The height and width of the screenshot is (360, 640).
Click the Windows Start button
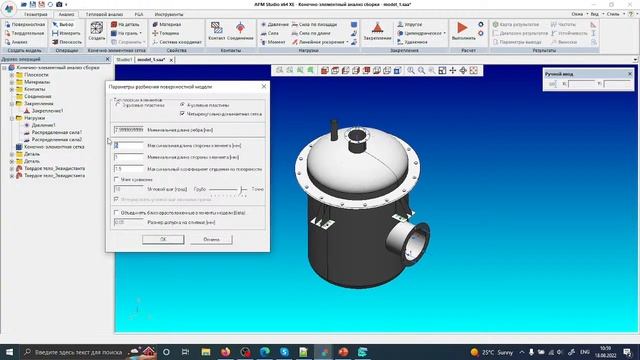tap(9, 352)
